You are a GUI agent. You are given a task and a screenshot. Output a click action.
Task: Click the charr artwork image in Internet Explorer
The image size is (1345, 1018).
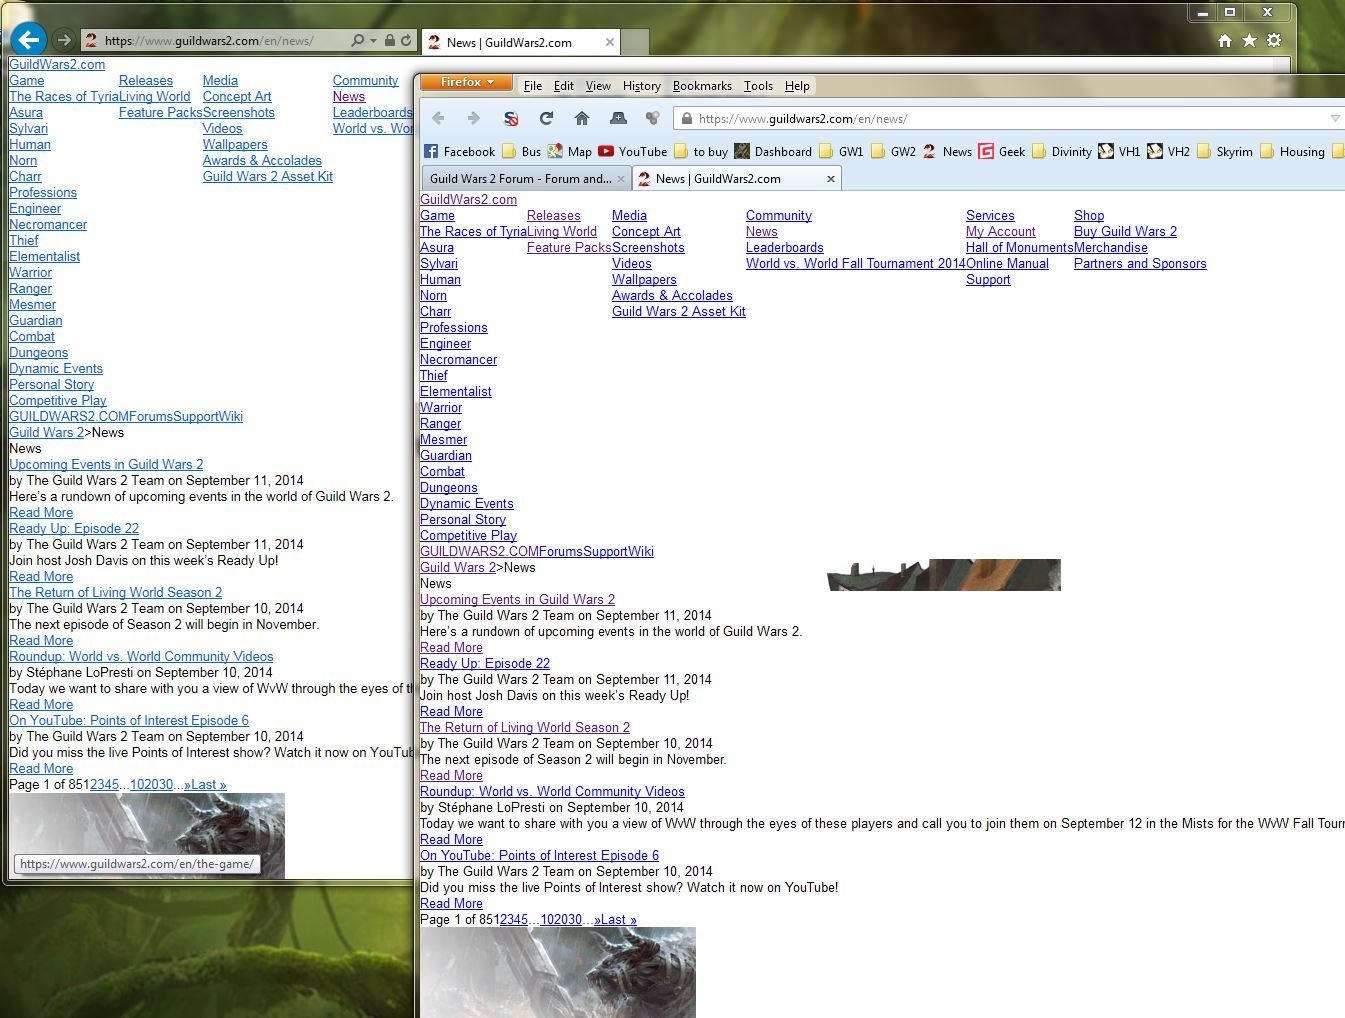tap(147, 836)
